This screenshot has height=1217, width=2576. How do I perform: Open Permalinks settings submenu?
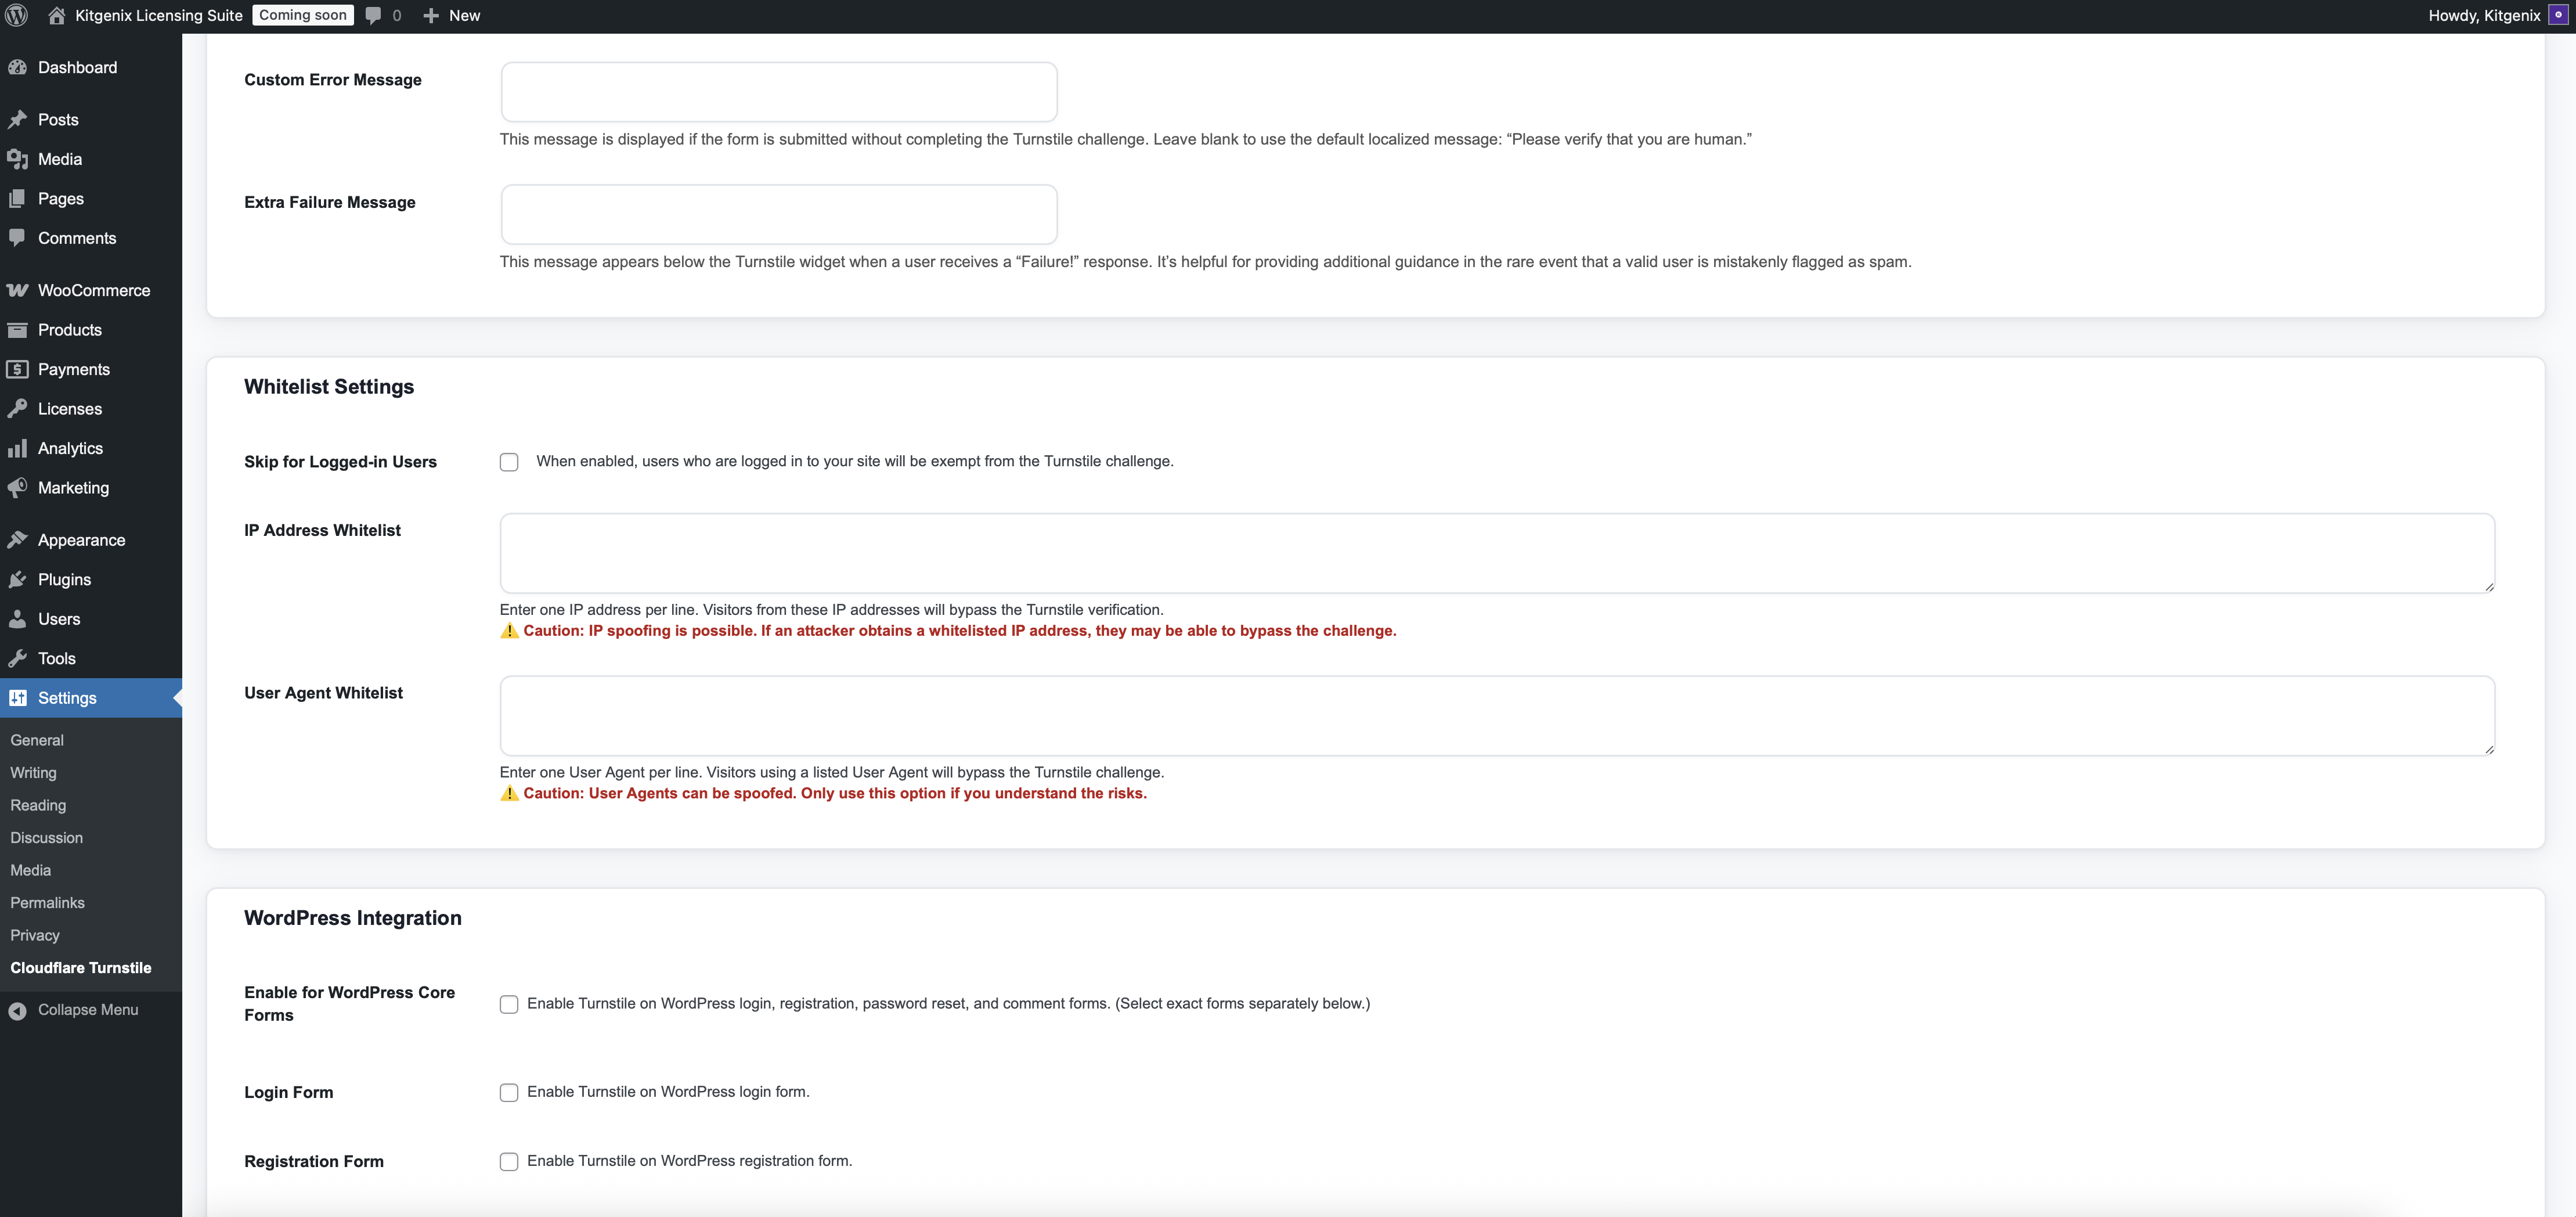47,902
